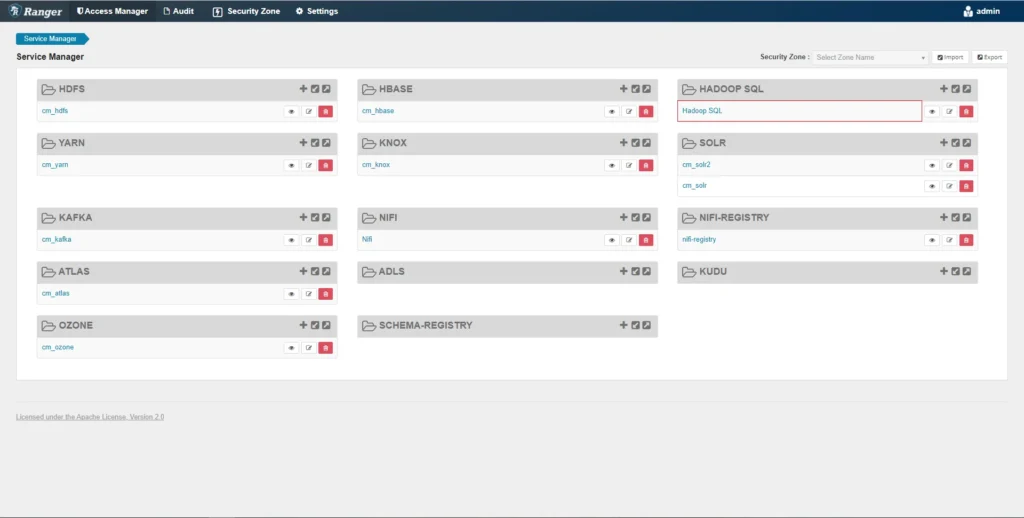This screenshot has height=518, width=1024.
Task: View cm_yarn details using eye icon
Action: click(291, 165)
